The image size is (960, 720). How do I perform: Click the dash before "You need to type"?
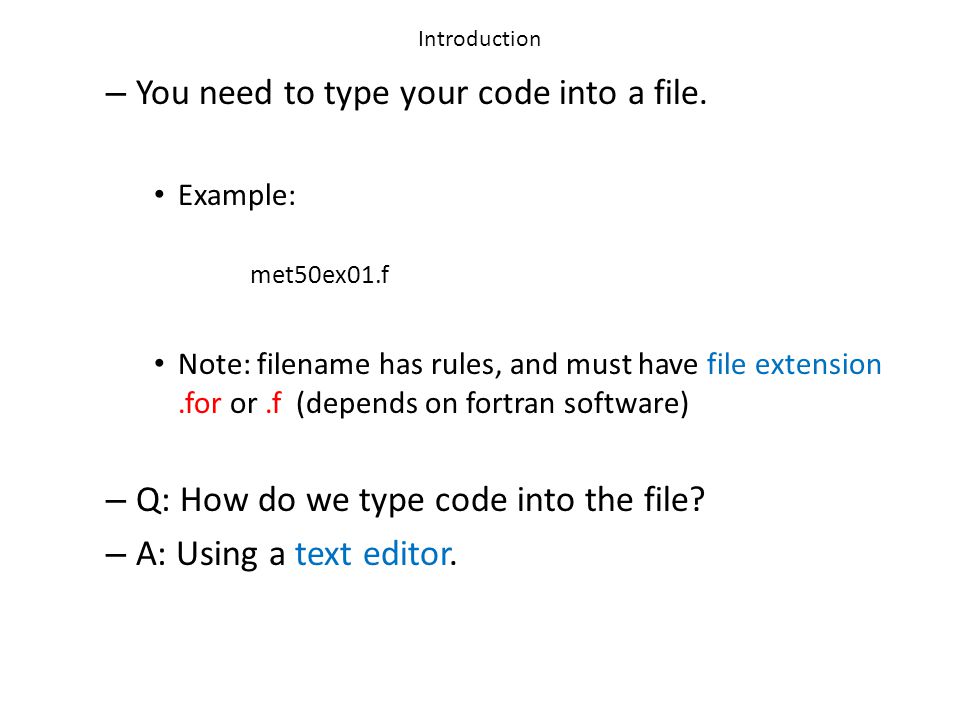pyautogui.click(x=116, y=94)
